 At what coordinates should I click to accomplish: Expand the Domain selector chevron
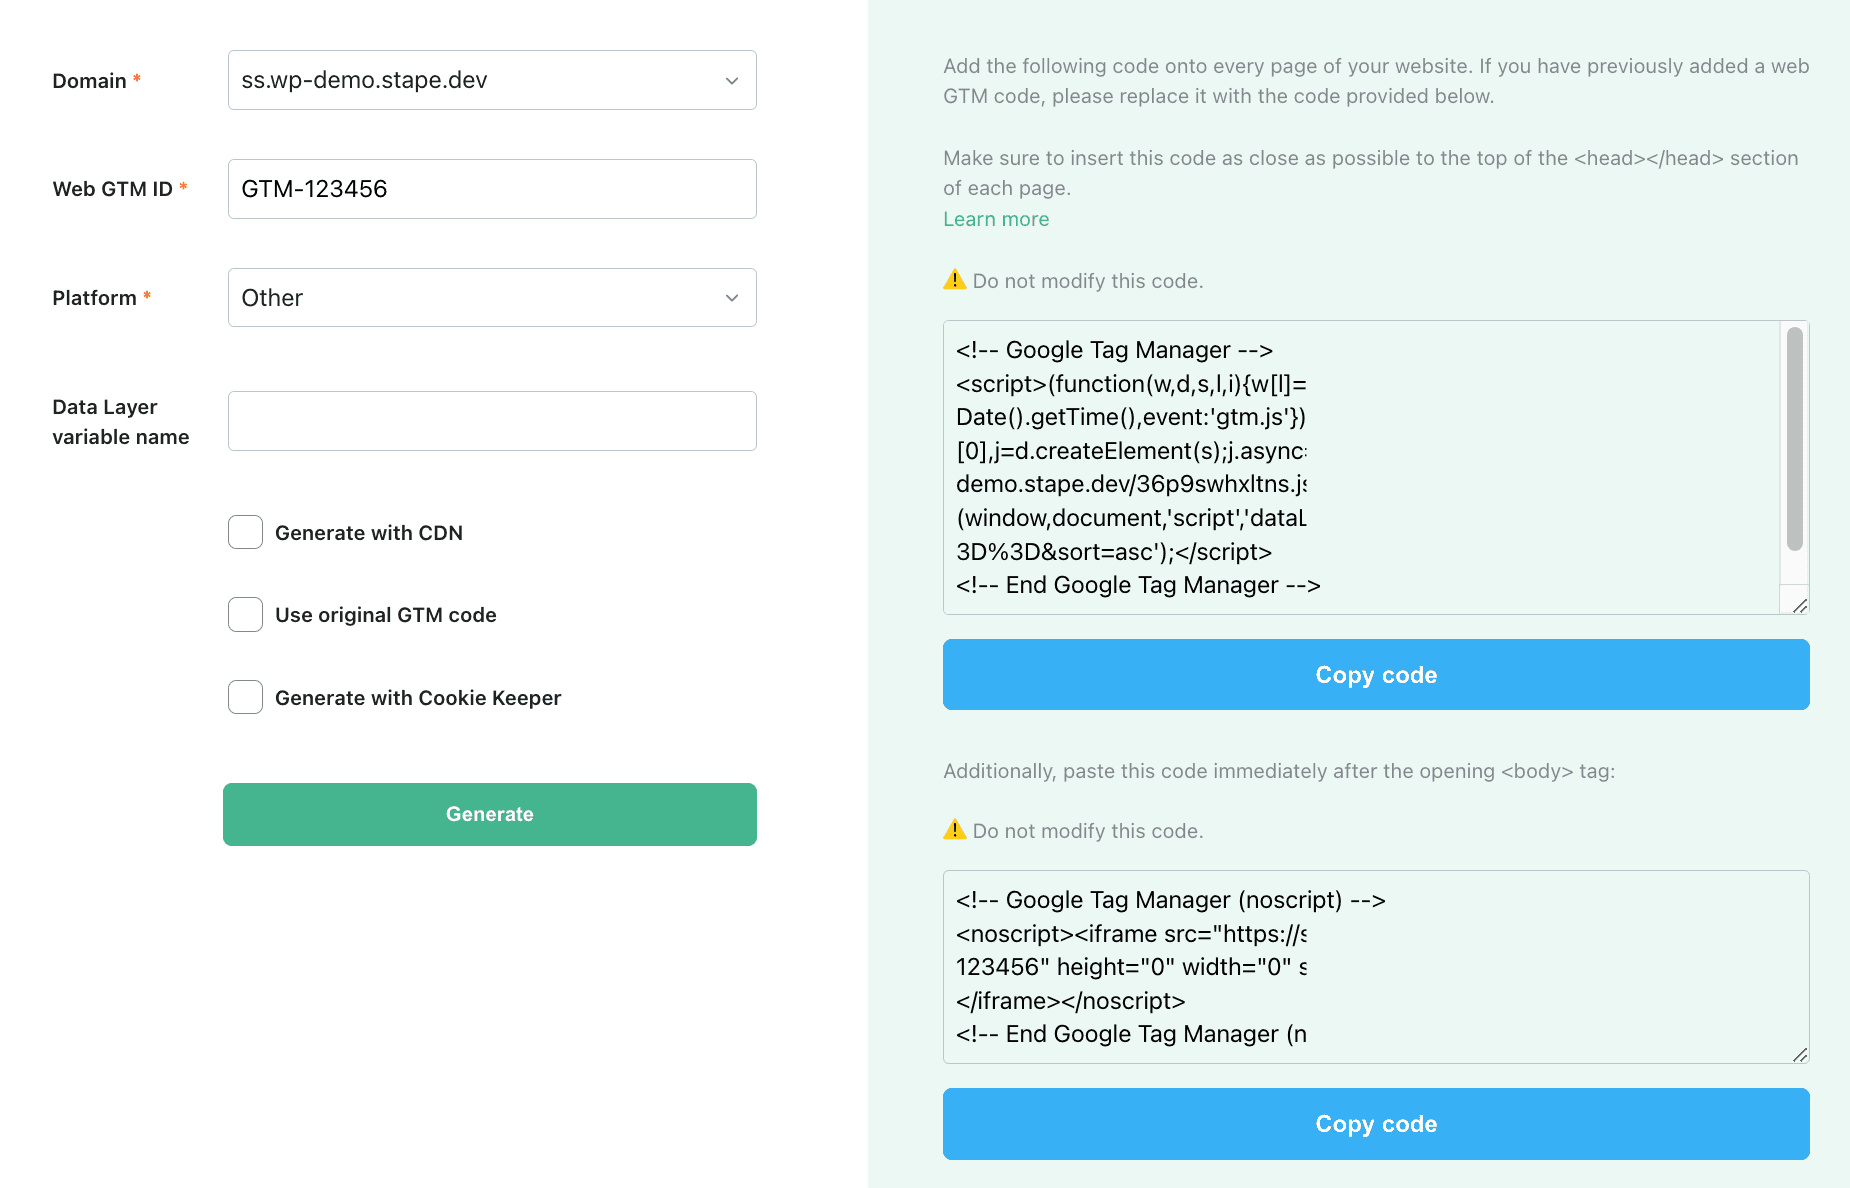(731, 80)
